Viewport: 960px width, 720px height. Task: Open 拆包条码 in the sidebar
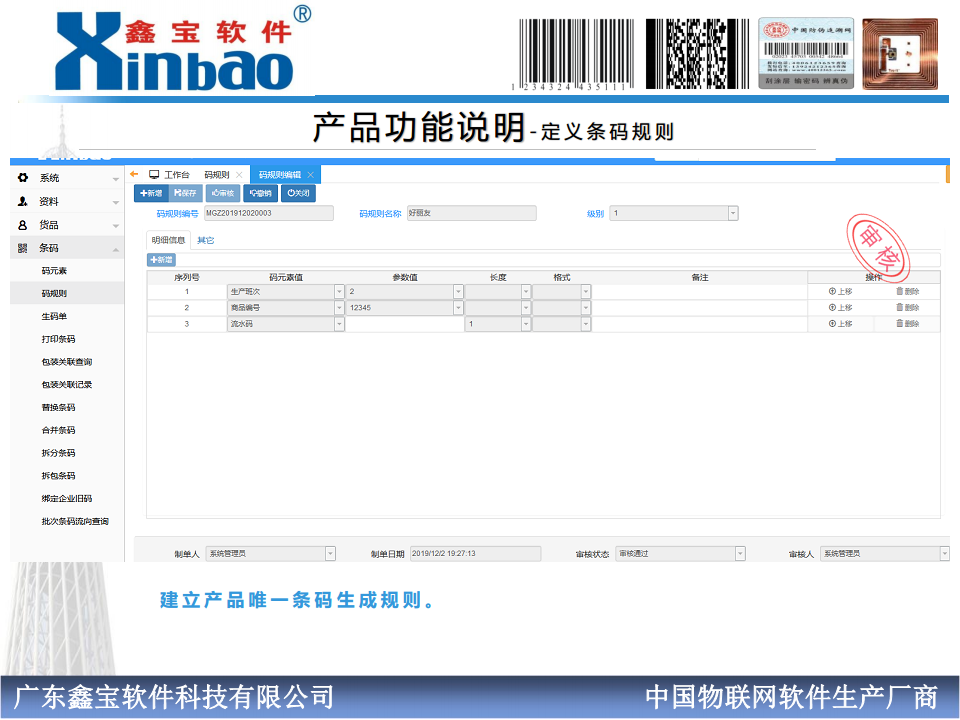click(59, 475)
